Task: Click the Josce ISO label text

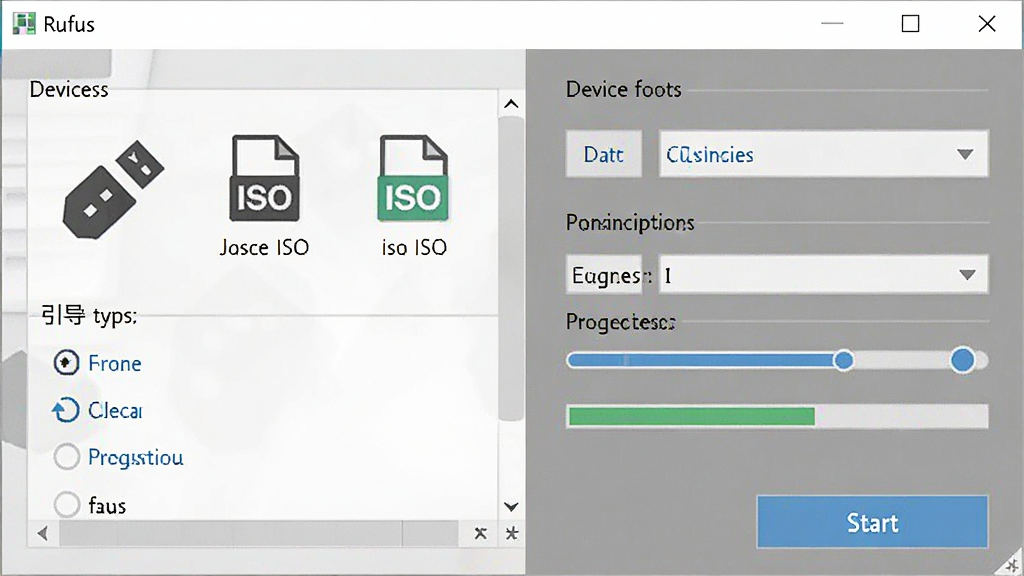Action: tap(264, 248)
